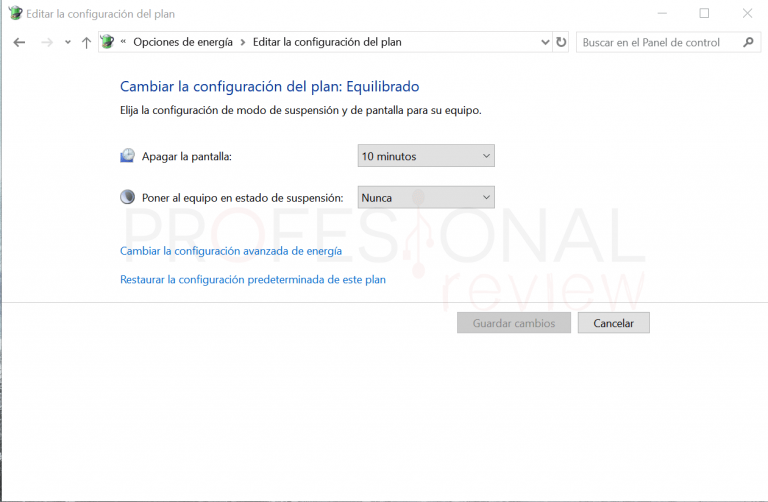Screen dimensions: 768x502
Task: Go back with the left arrow button
Action: tap(19, 43)
